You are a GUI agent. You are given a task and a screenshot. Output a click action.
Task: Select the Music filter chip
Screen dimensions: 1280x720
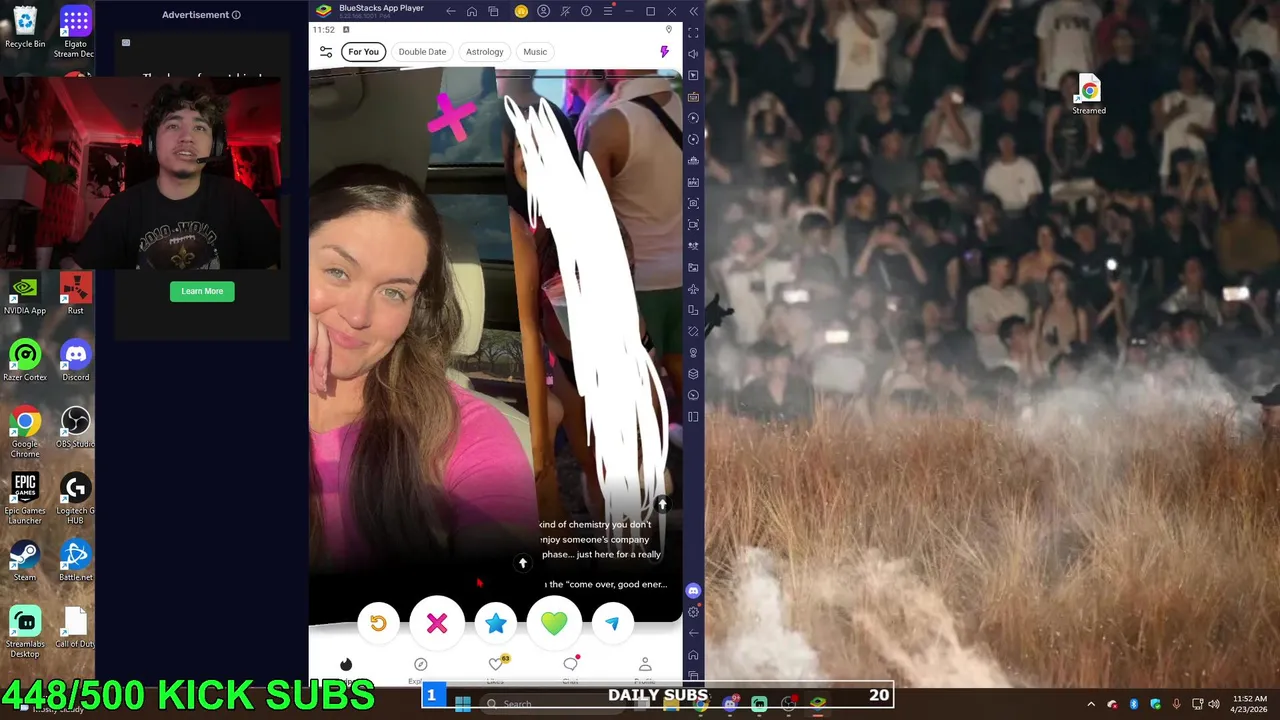click(535, 52)
